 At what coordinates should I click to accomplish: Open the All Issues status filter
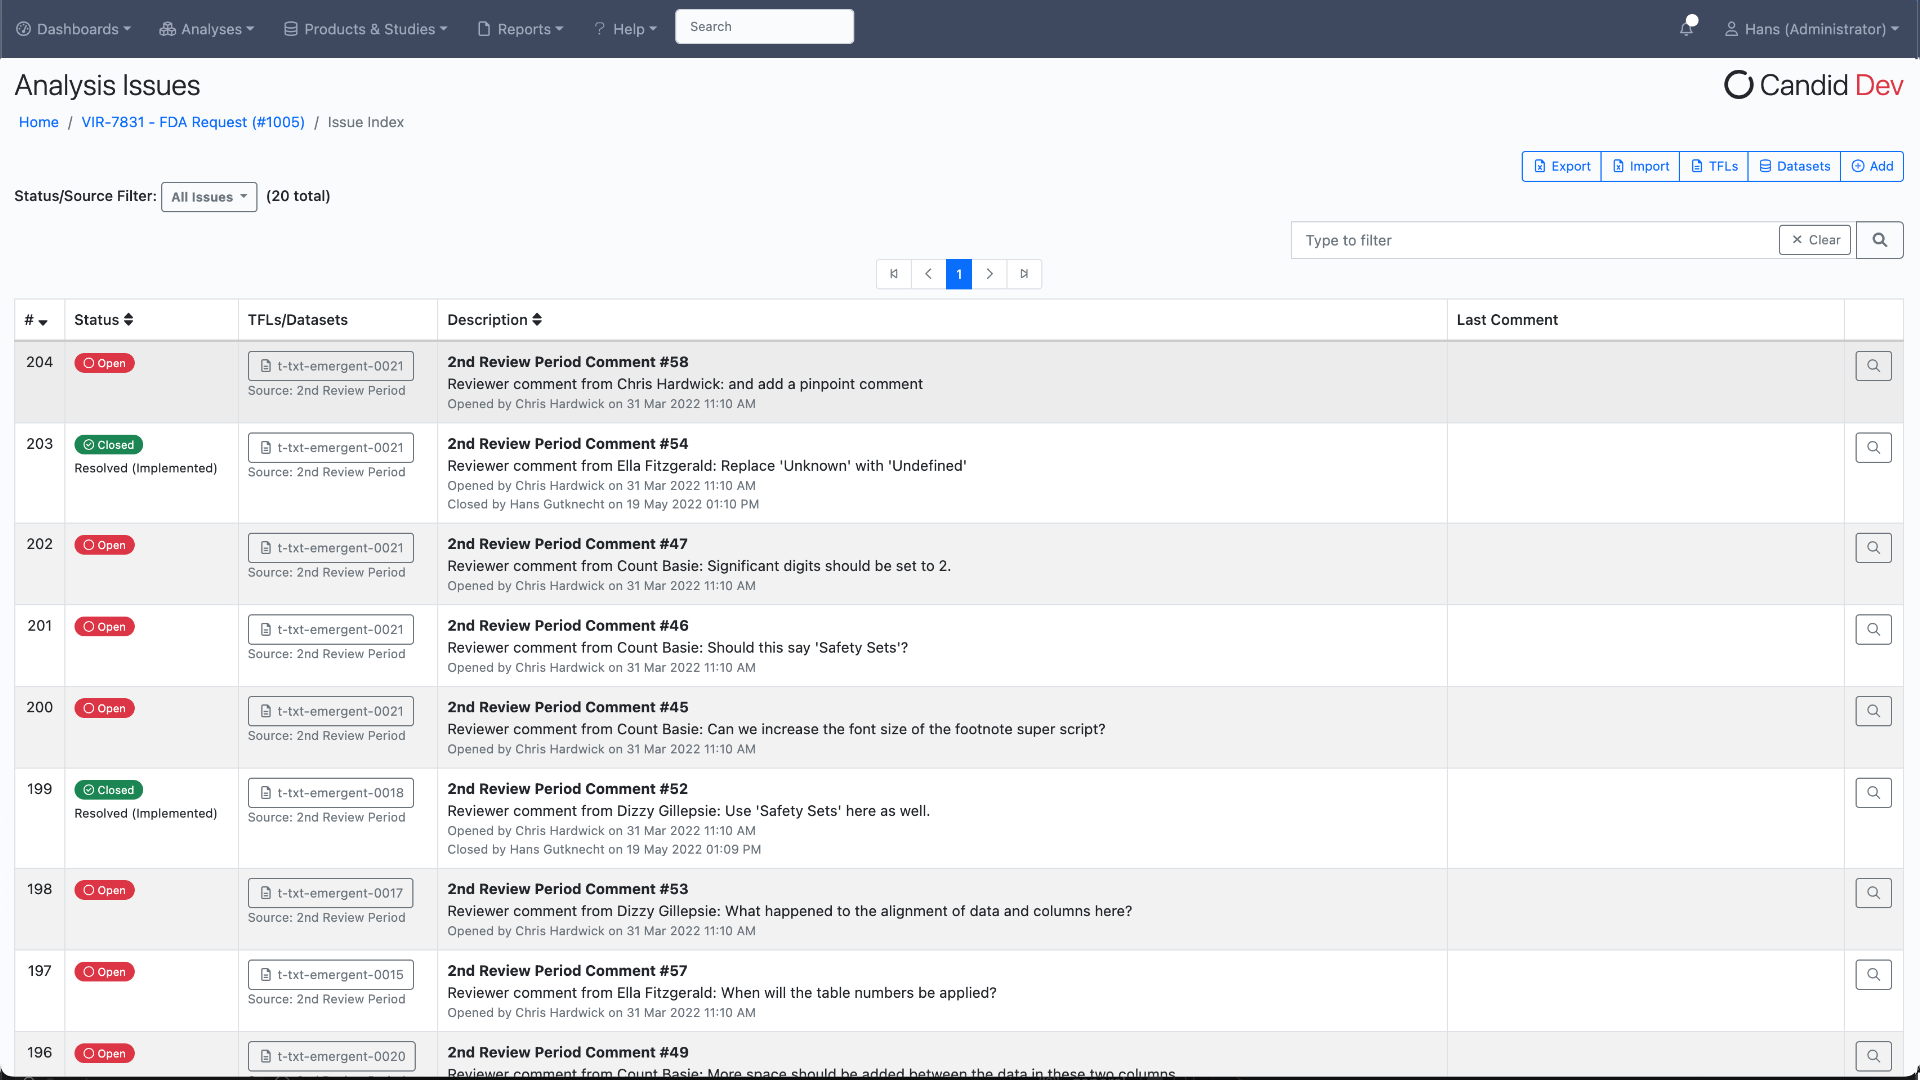pyautogui.click(x=209, y=197)
